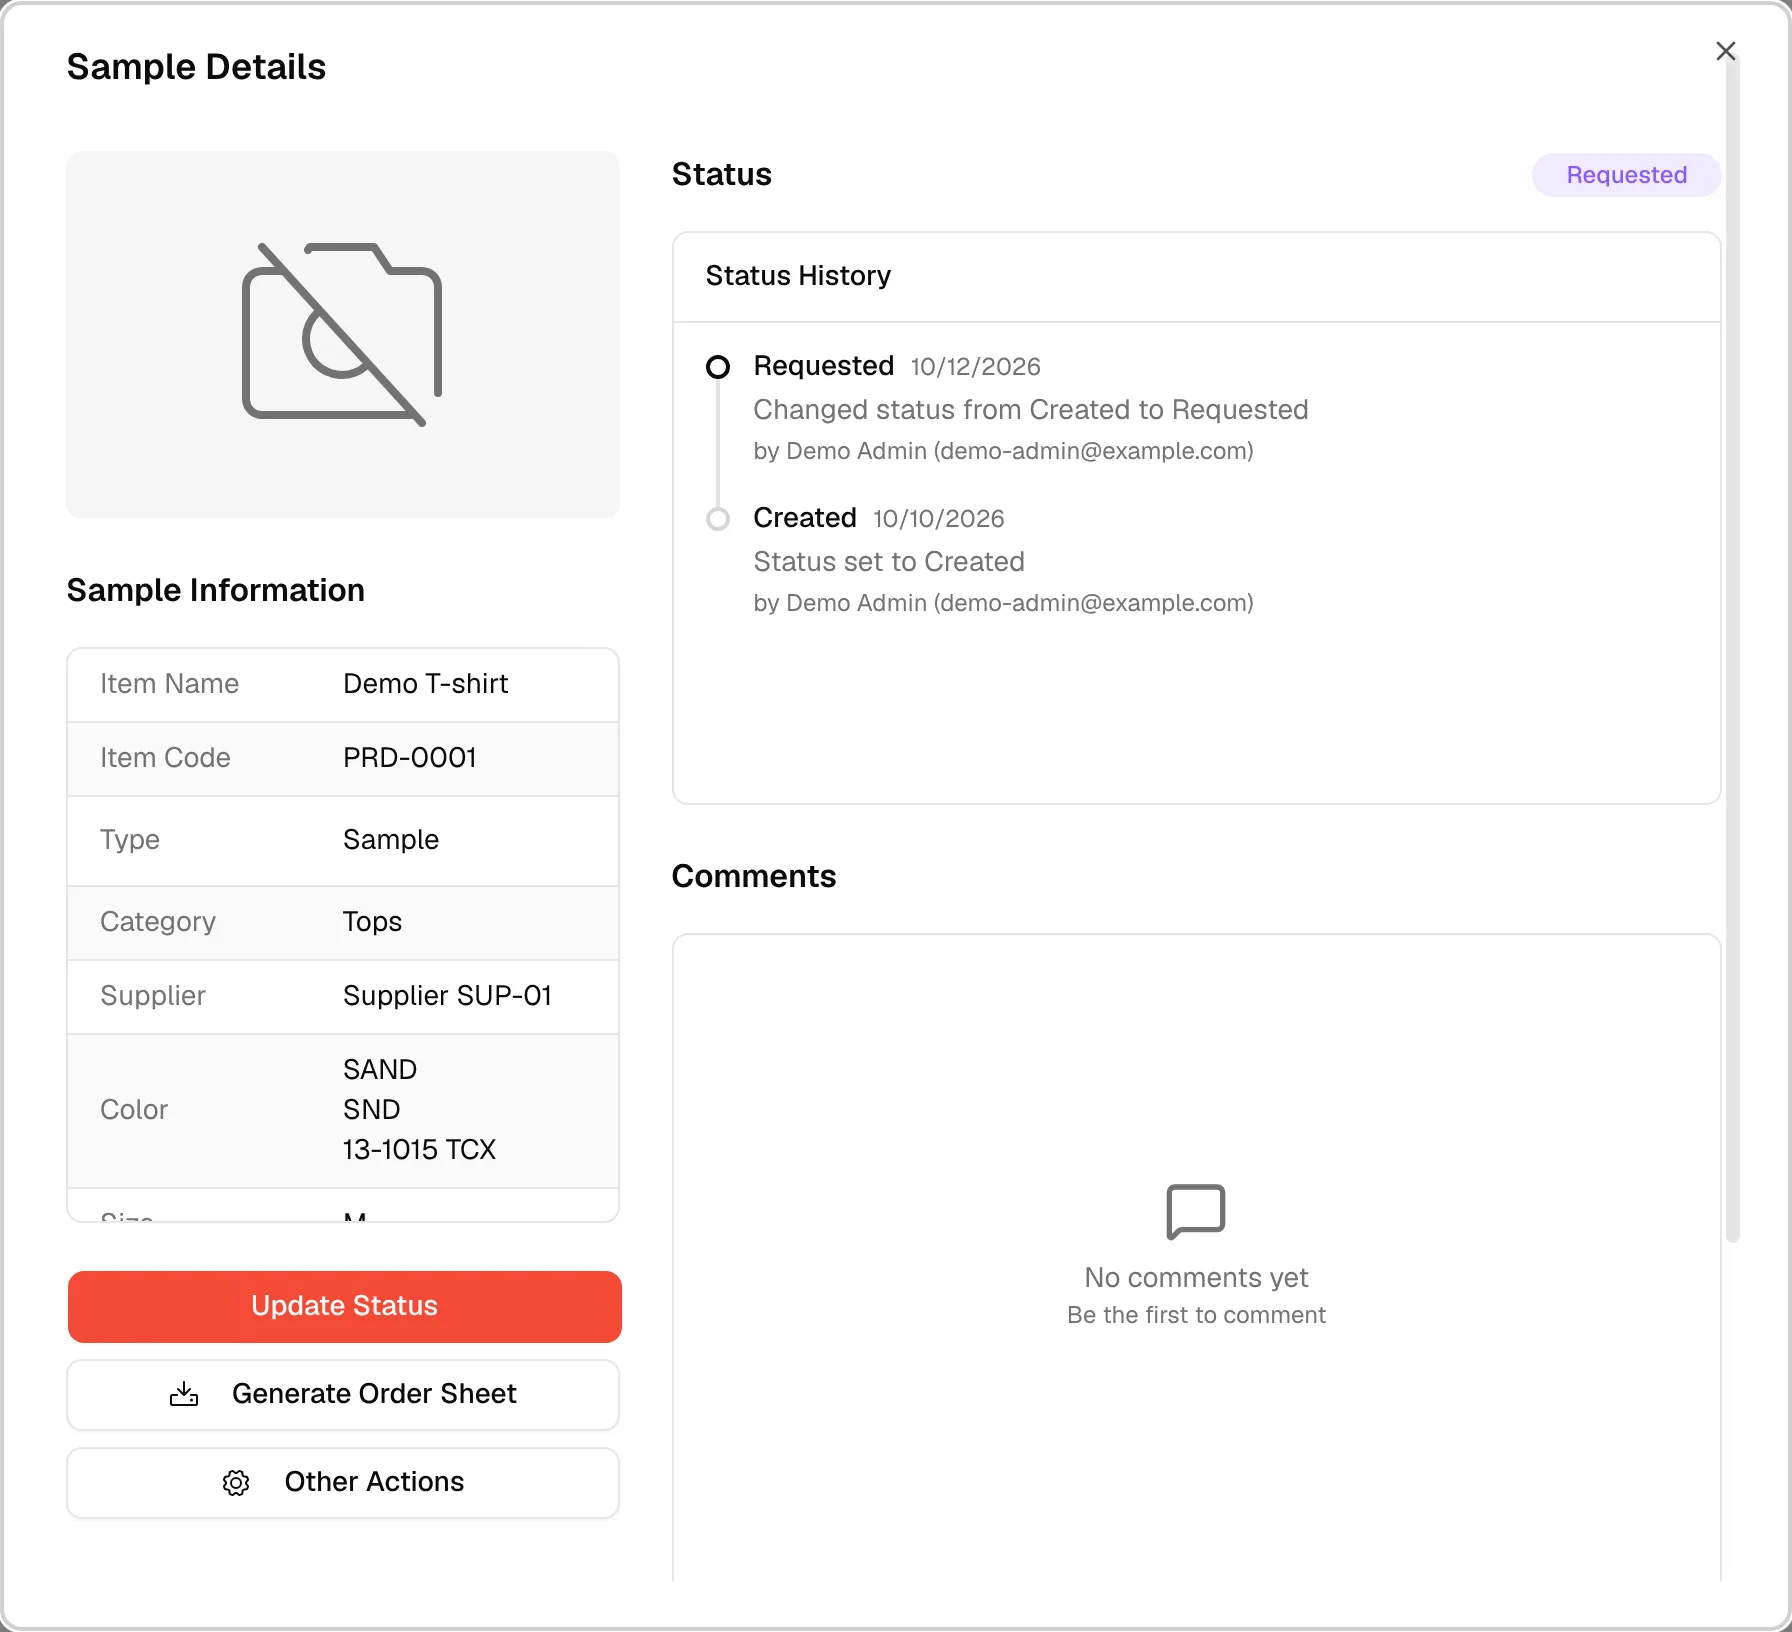Select the item code 'PRD-0001'
The width and height of the screenshot is (1792, 1632).
tap(410, 758)
